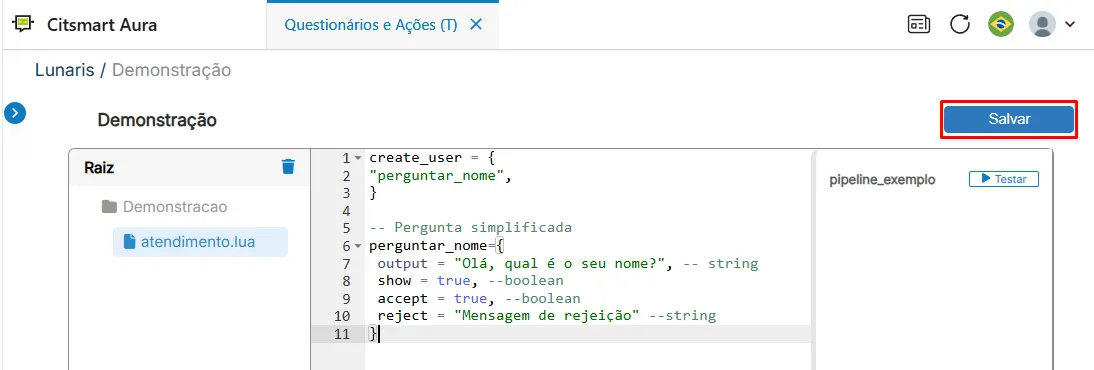Run pipeline_exemplo with Testar button

point(1003,179)
